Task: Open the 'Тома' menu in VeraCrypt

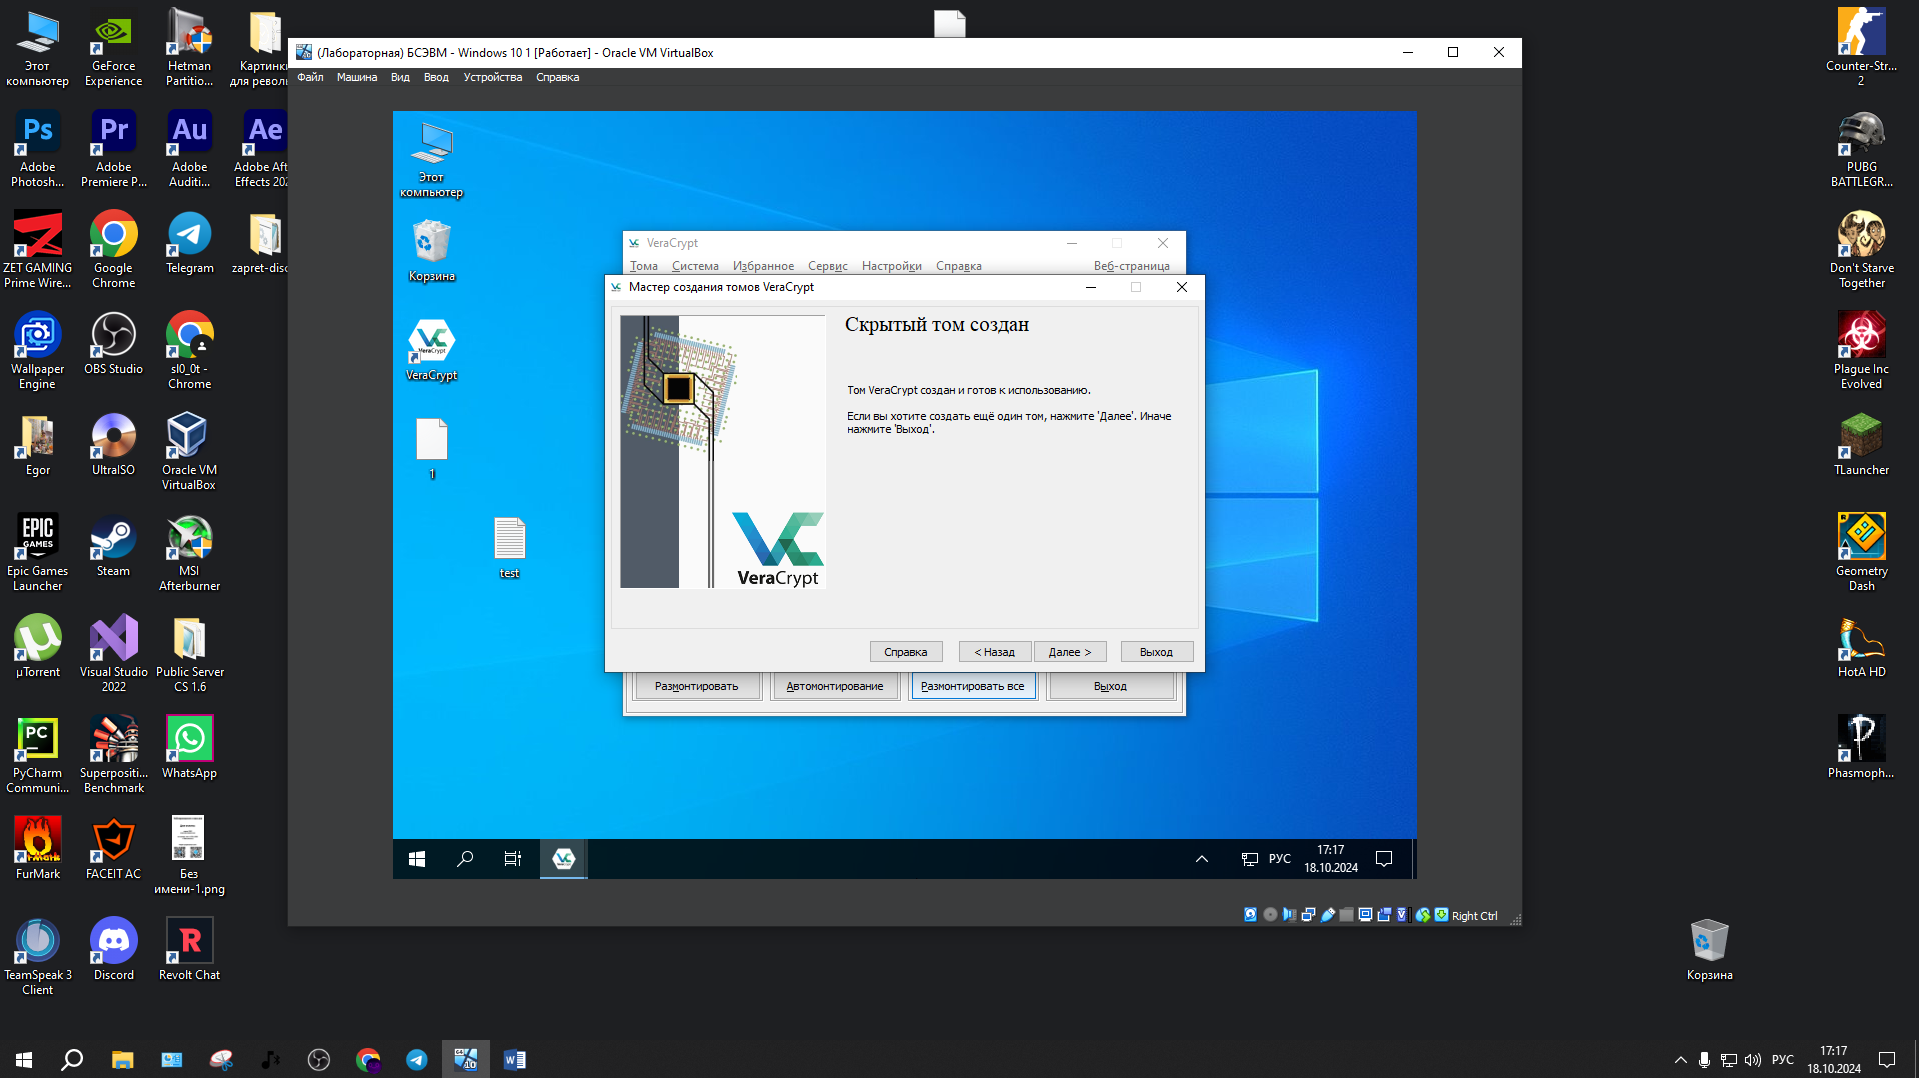Action: [643, 266]
